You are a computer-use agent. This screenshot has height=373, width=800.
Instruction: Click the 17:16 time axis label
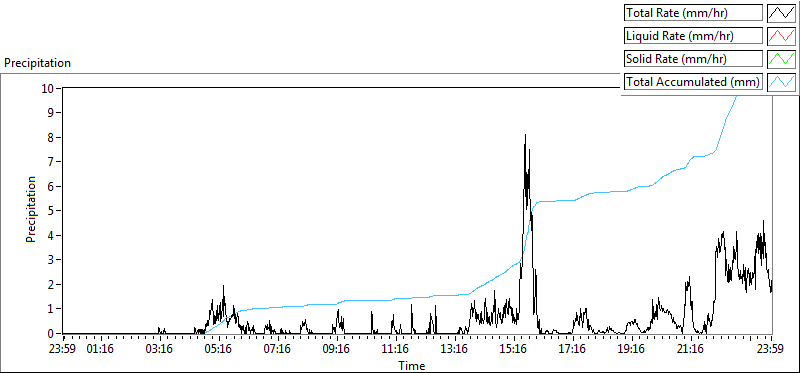[x=573, y=350]
